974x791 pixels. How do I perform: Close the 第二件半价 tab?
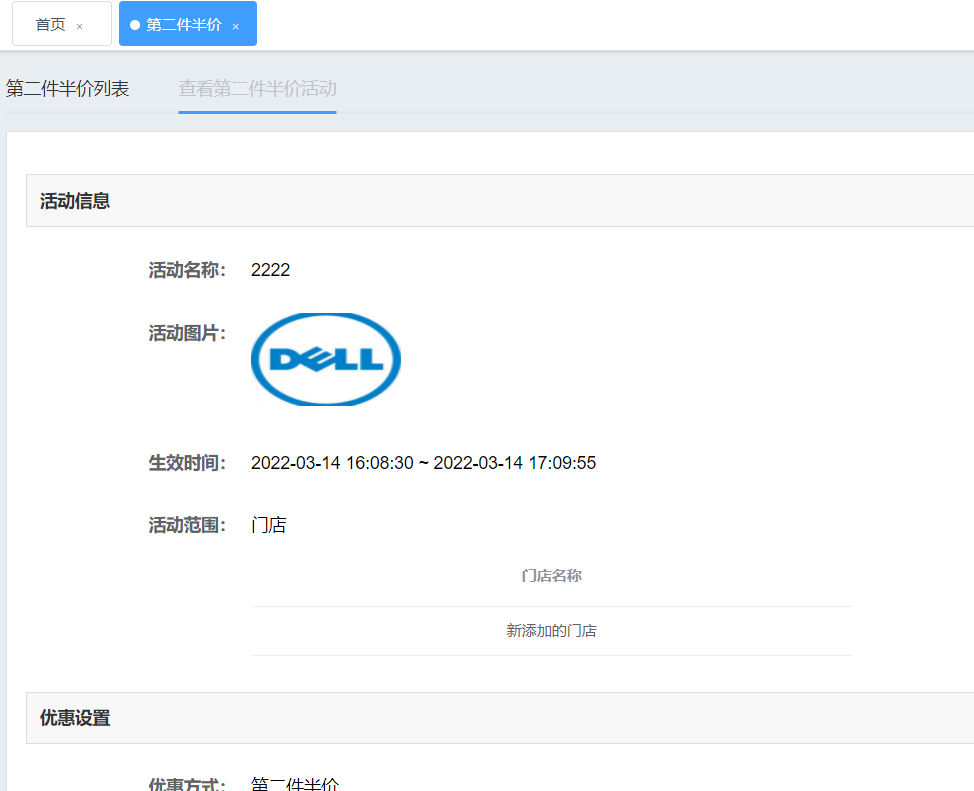(235, 26)
